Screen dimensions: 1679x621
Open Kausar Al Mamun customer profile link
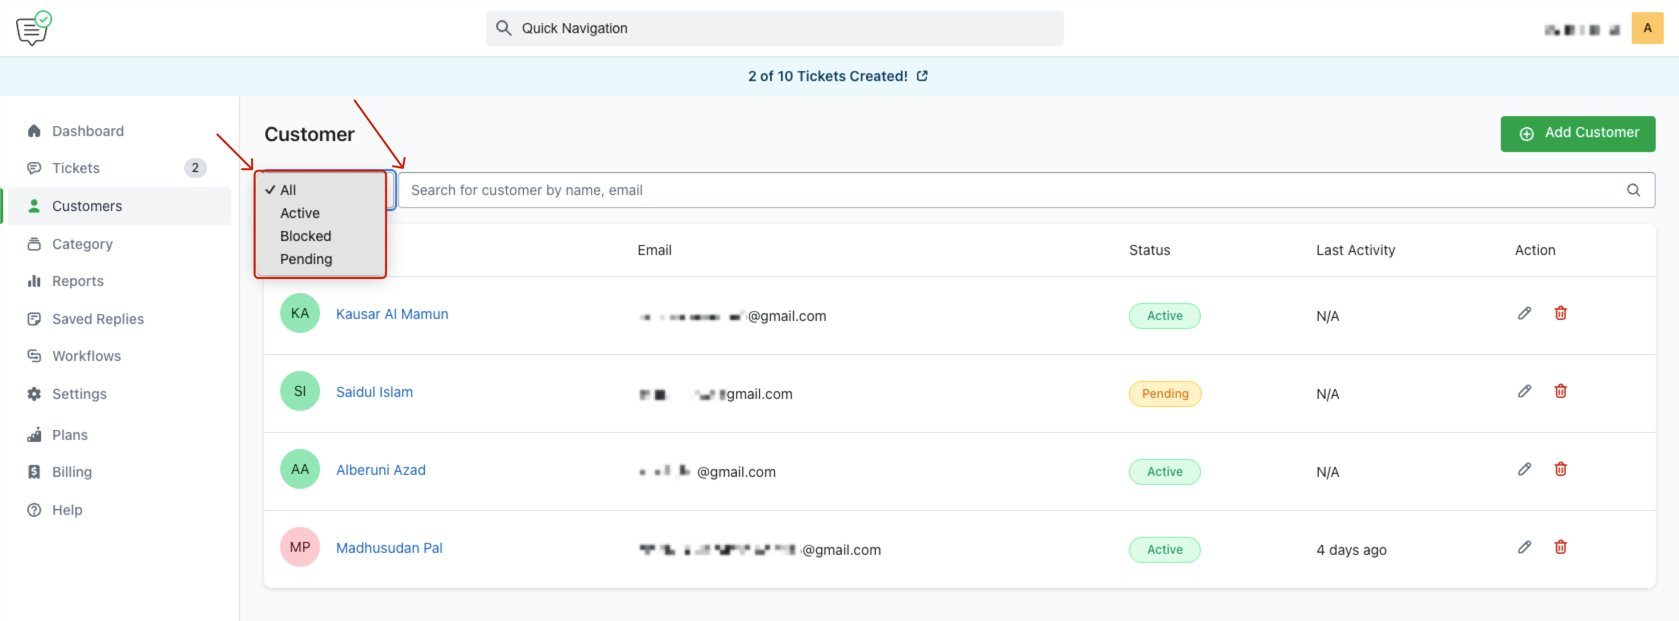(x=392, y=314)
